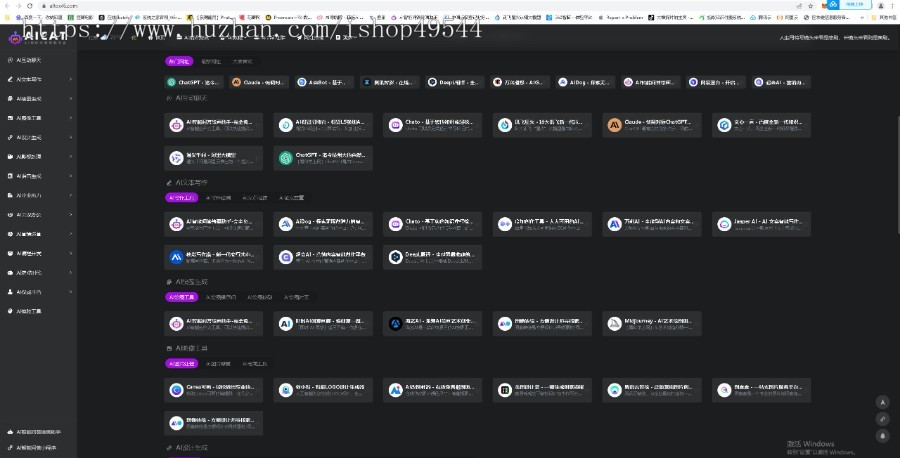Image resolution: width=900 pixels, height=458 pixels.
Task: Open the Jasper AI writing card
Action: point(762,224)
